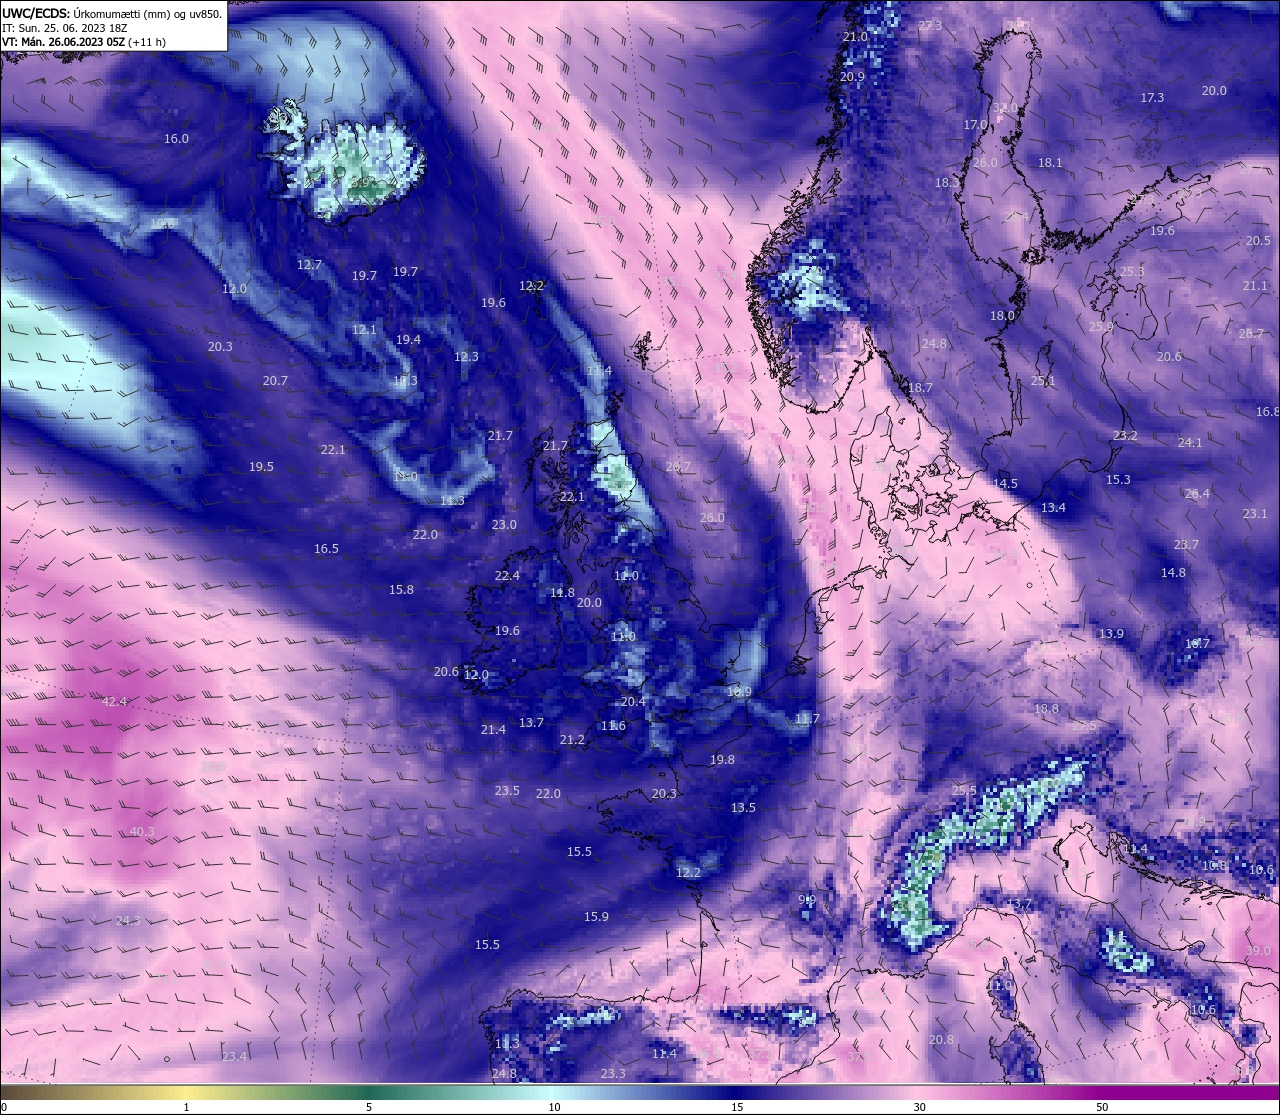This screenshot has height=1115, width=1280.
Task: Click the 'VT: Mán. 26.06.2023 05Z (+11 h)' line
Action: tap(84, 42)
